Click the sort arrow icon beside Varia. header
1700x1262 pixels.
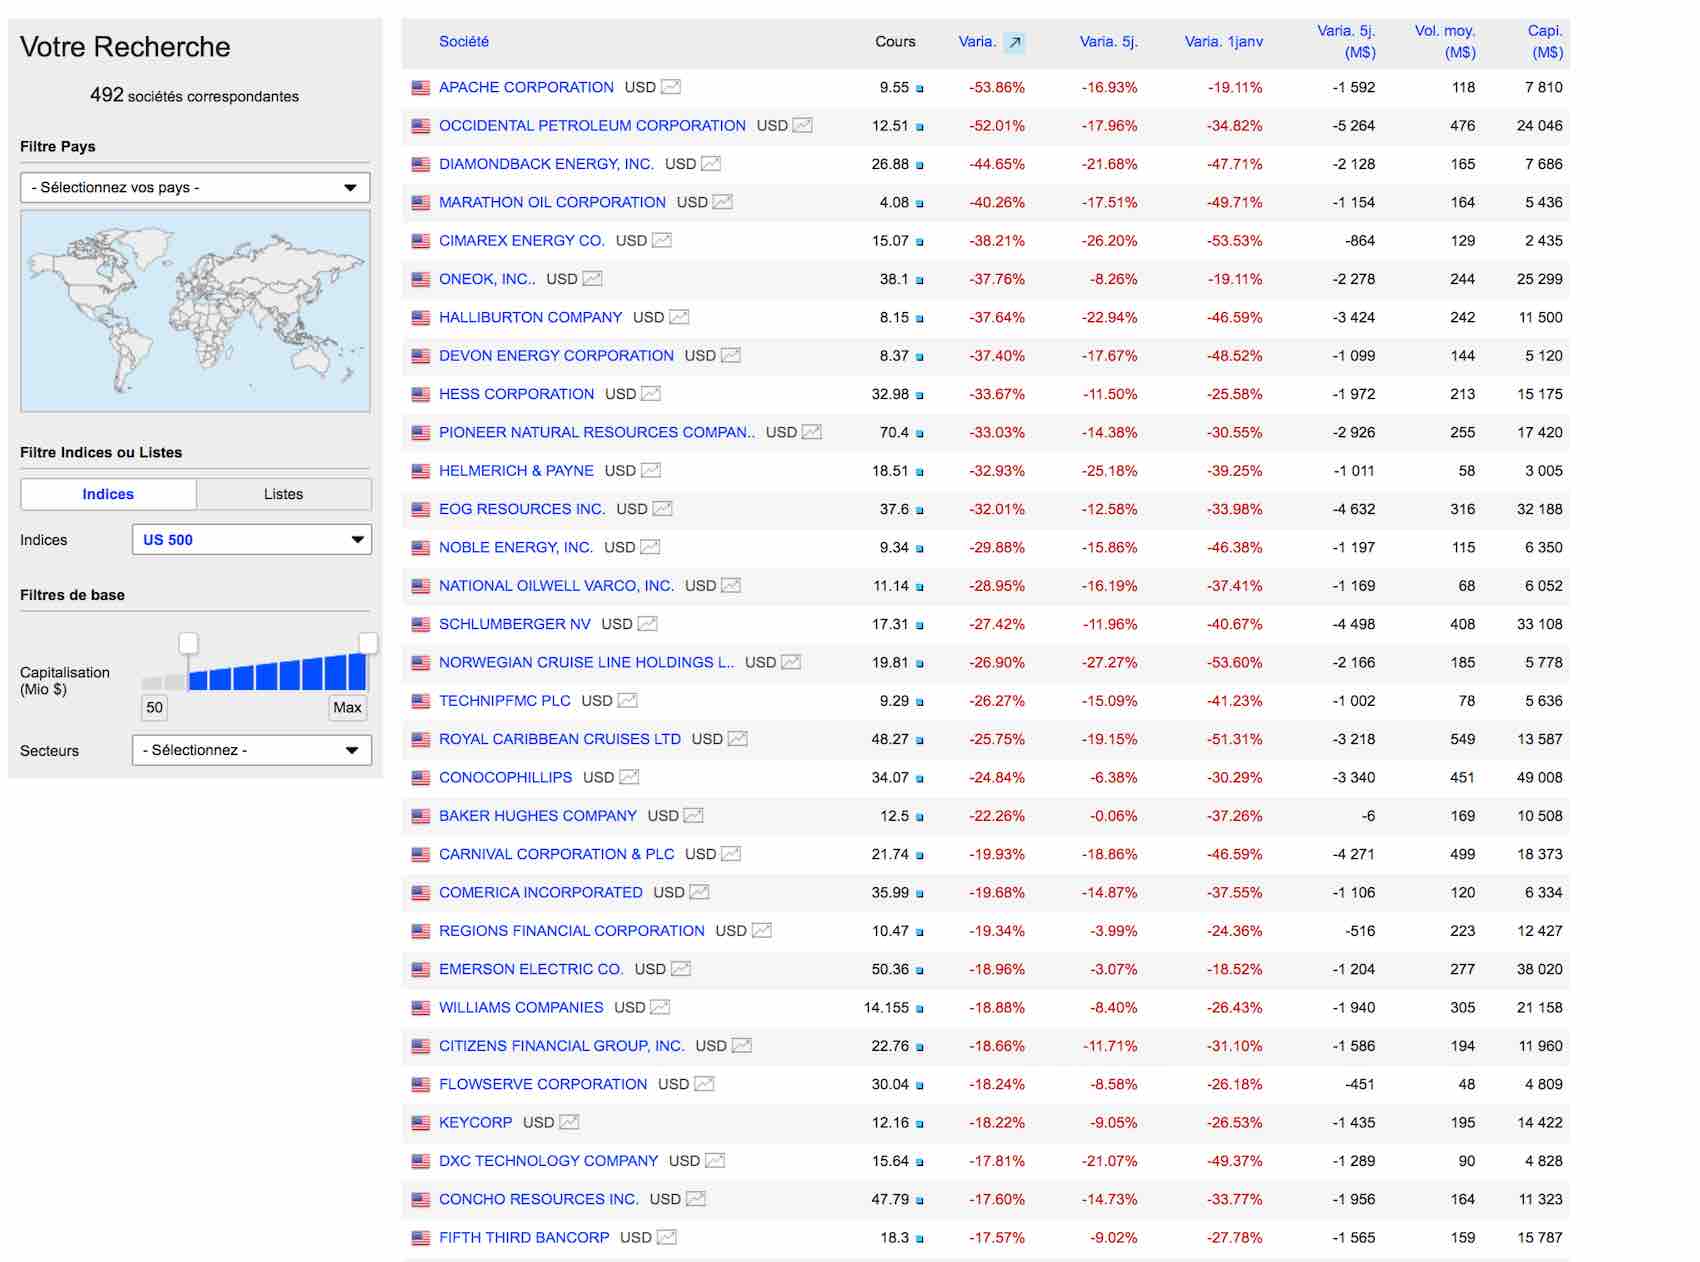[x=1015, y=42]
